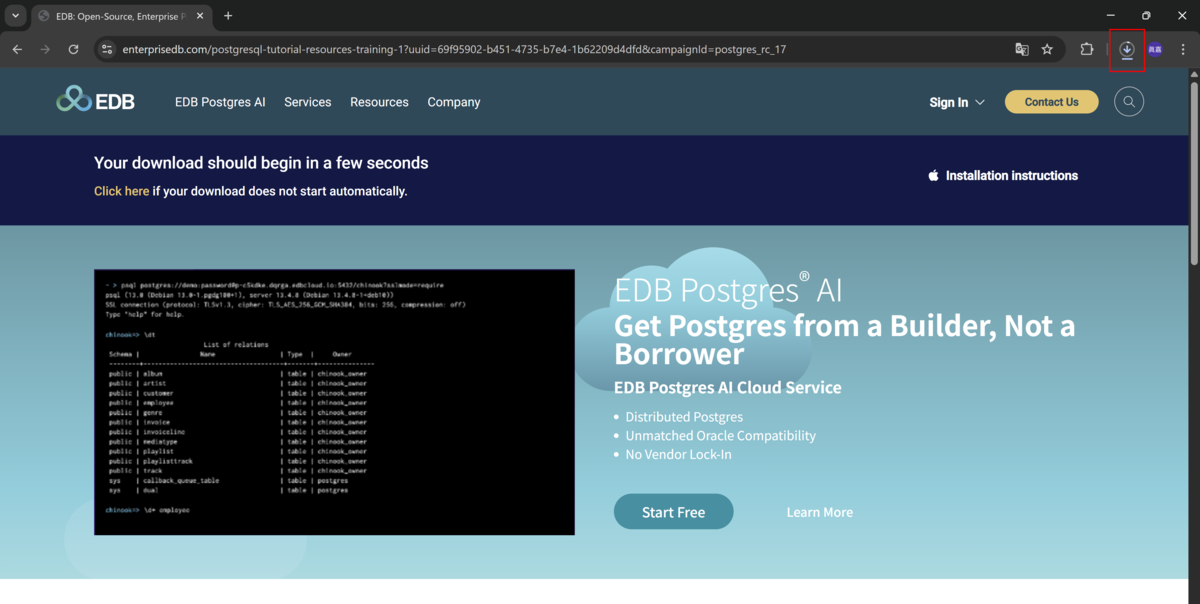
Task: Open the tab search dropdown arrow
Action: tap(15, 16)
